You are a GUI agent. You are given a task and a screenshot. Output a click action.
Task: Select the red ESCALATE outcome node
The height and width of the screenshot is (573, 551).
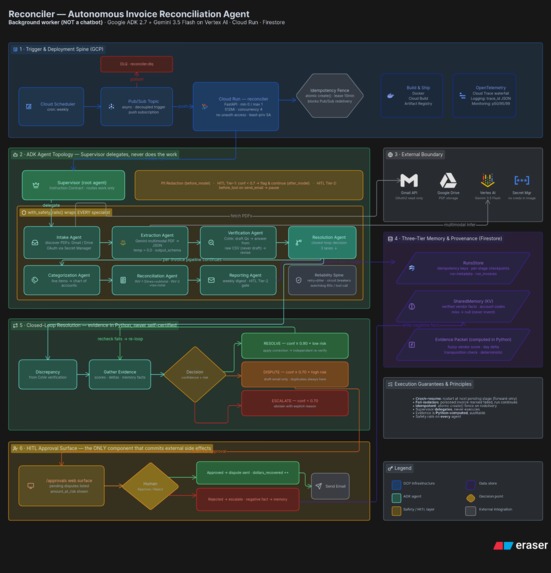pos(295,403)
